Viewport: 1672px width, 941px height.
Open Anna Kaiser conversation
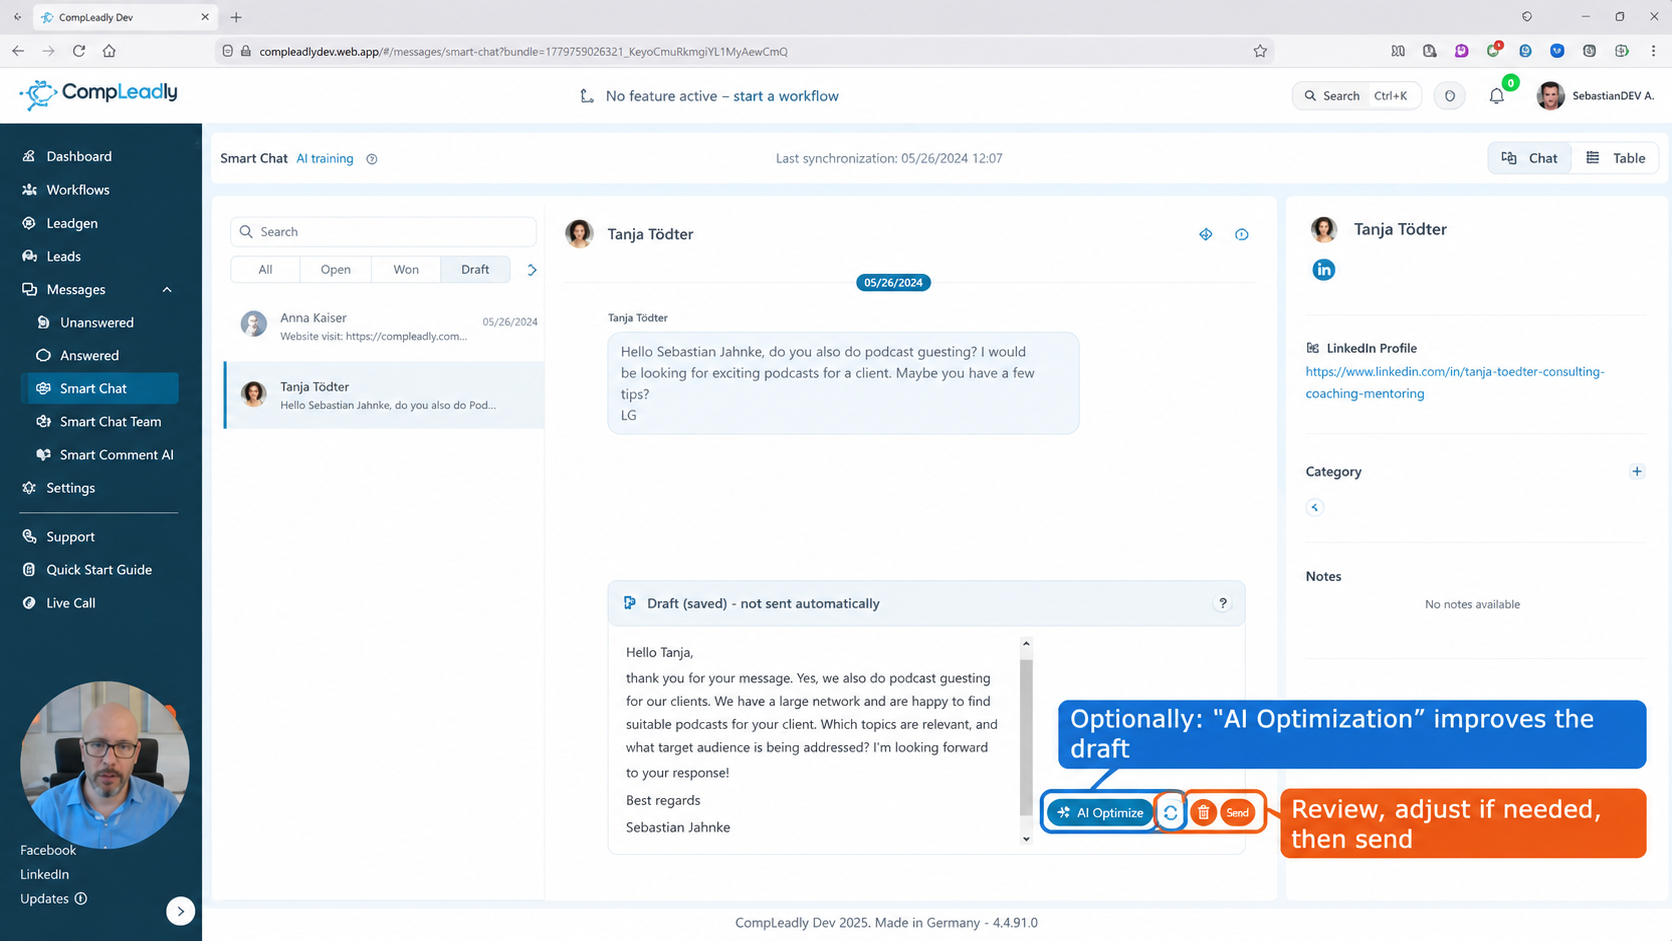point(385,326)
